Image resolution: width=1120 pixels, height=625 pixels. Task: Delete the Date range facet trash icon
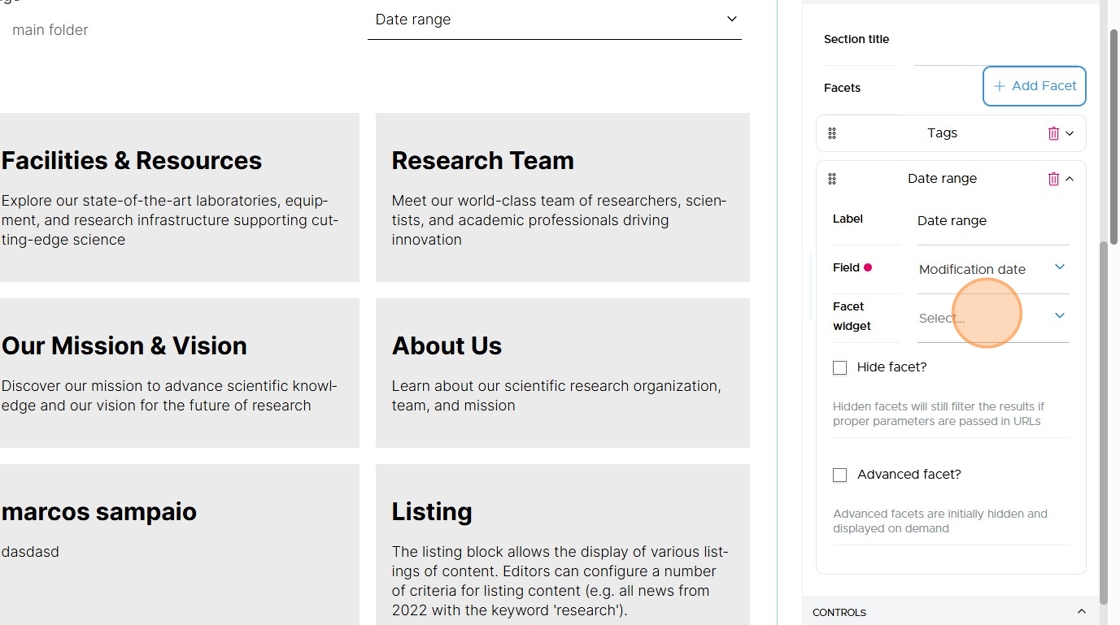(1053, 179)
